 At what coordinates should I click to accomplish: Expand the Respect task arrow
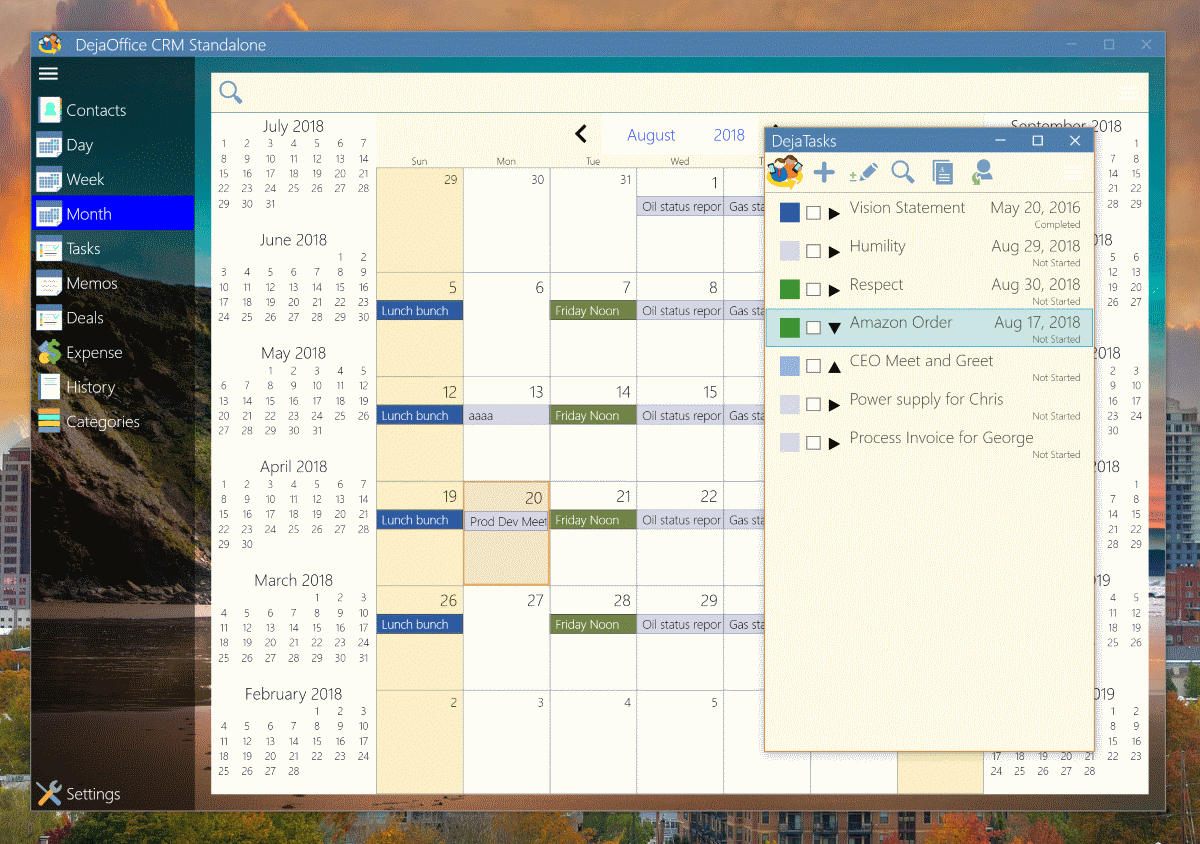pos(835,291)
